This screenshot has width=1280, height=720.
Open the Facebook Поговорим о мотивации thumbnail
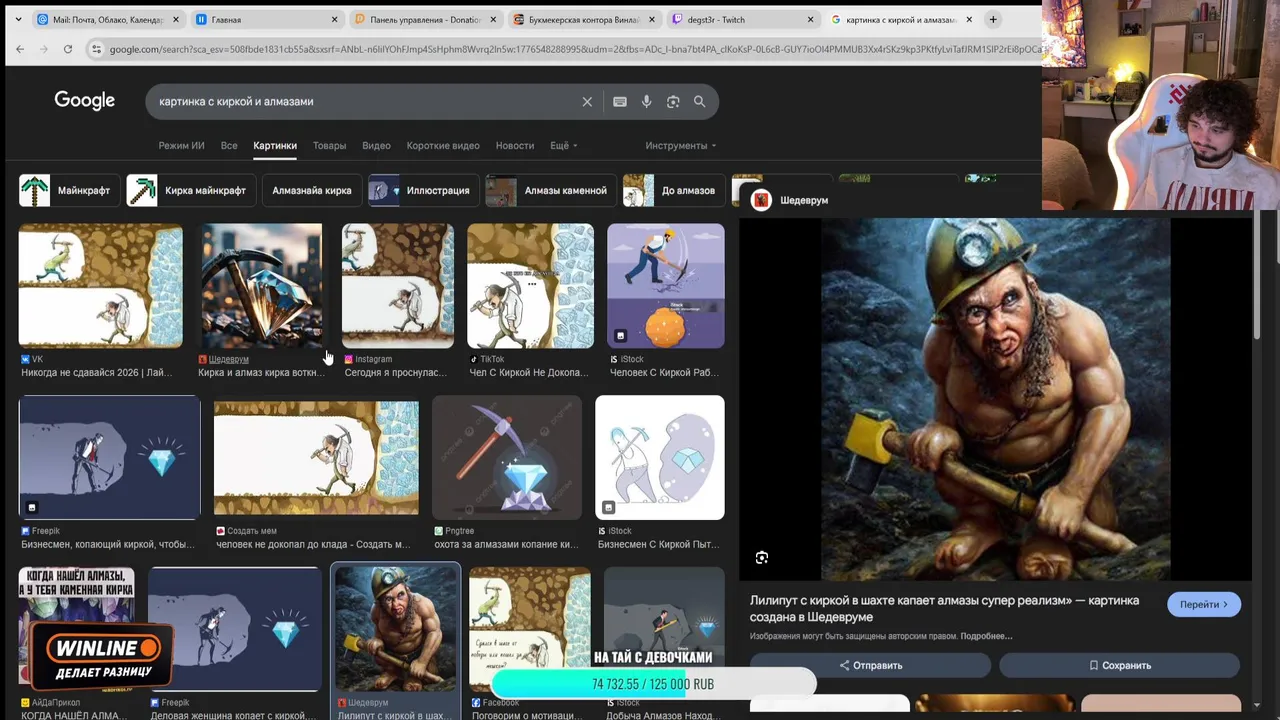tap(530, 629)
